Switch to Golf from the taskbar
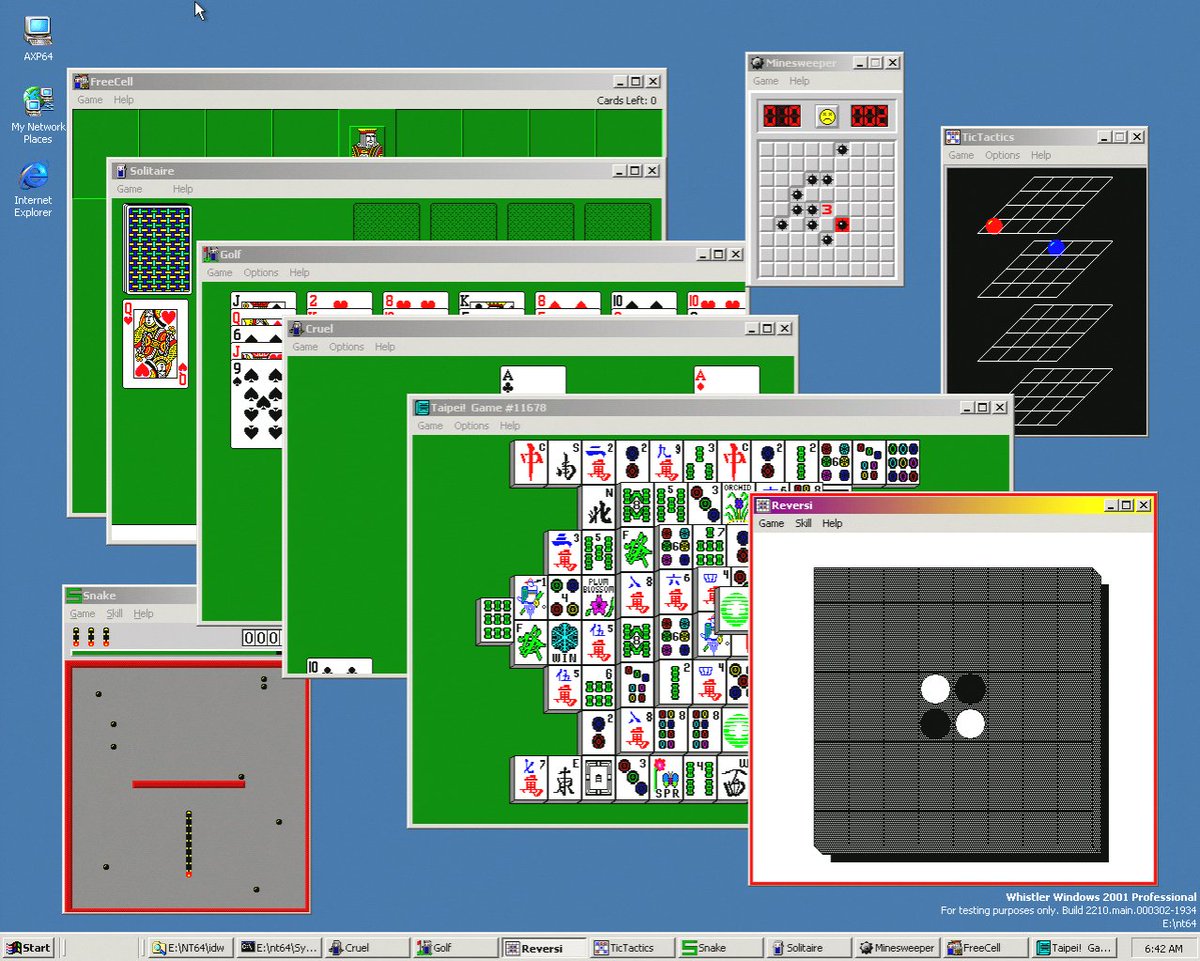 point(456,948)
